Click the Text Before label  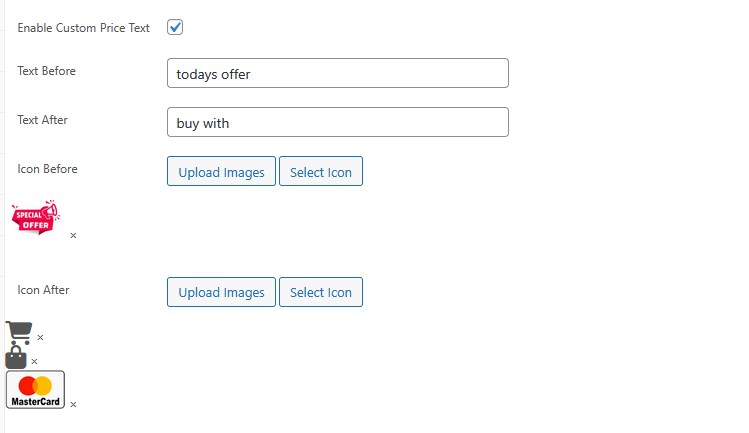point(46,71)
